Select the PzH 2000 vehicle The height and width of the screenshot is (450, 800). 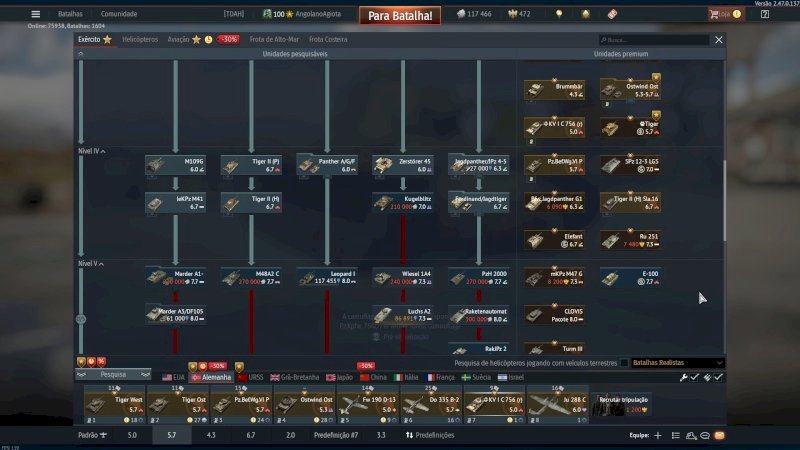(x=479, y=278)
